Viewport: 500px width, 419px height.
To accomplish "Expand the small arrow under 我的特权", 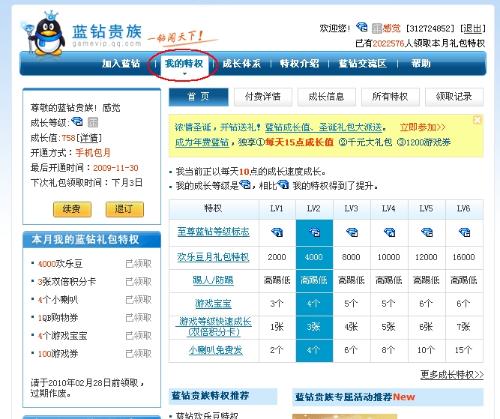I will [x=184, y=74].
